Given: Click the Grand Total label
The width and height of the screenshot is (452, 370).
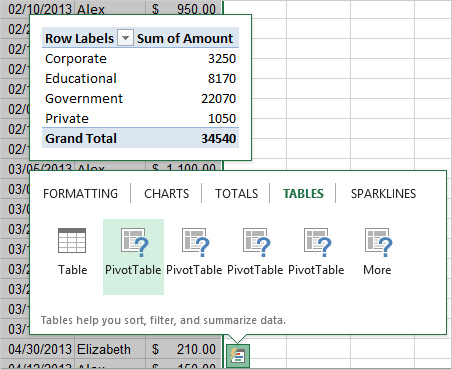Looking at the screenshot, I should (81, 139).
